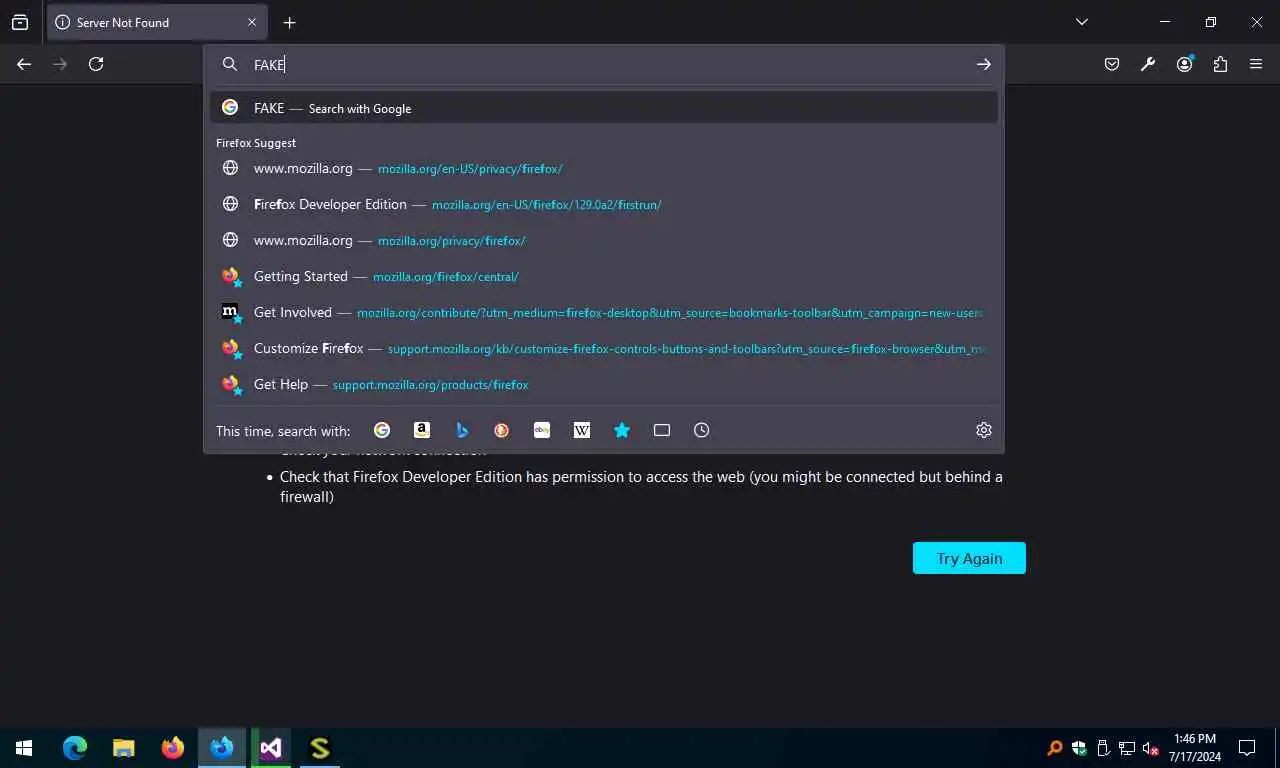Open www.mozilla.org en-US privacy firefox suggestion
1280x768 pixels.
tap(604, 168)
